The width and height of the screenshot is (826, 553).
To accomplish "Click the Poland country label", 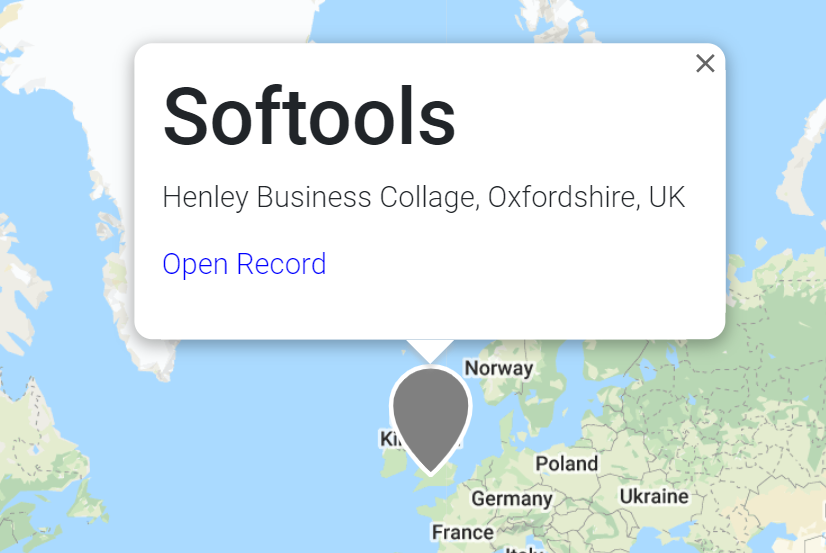I will coord(566,463).
